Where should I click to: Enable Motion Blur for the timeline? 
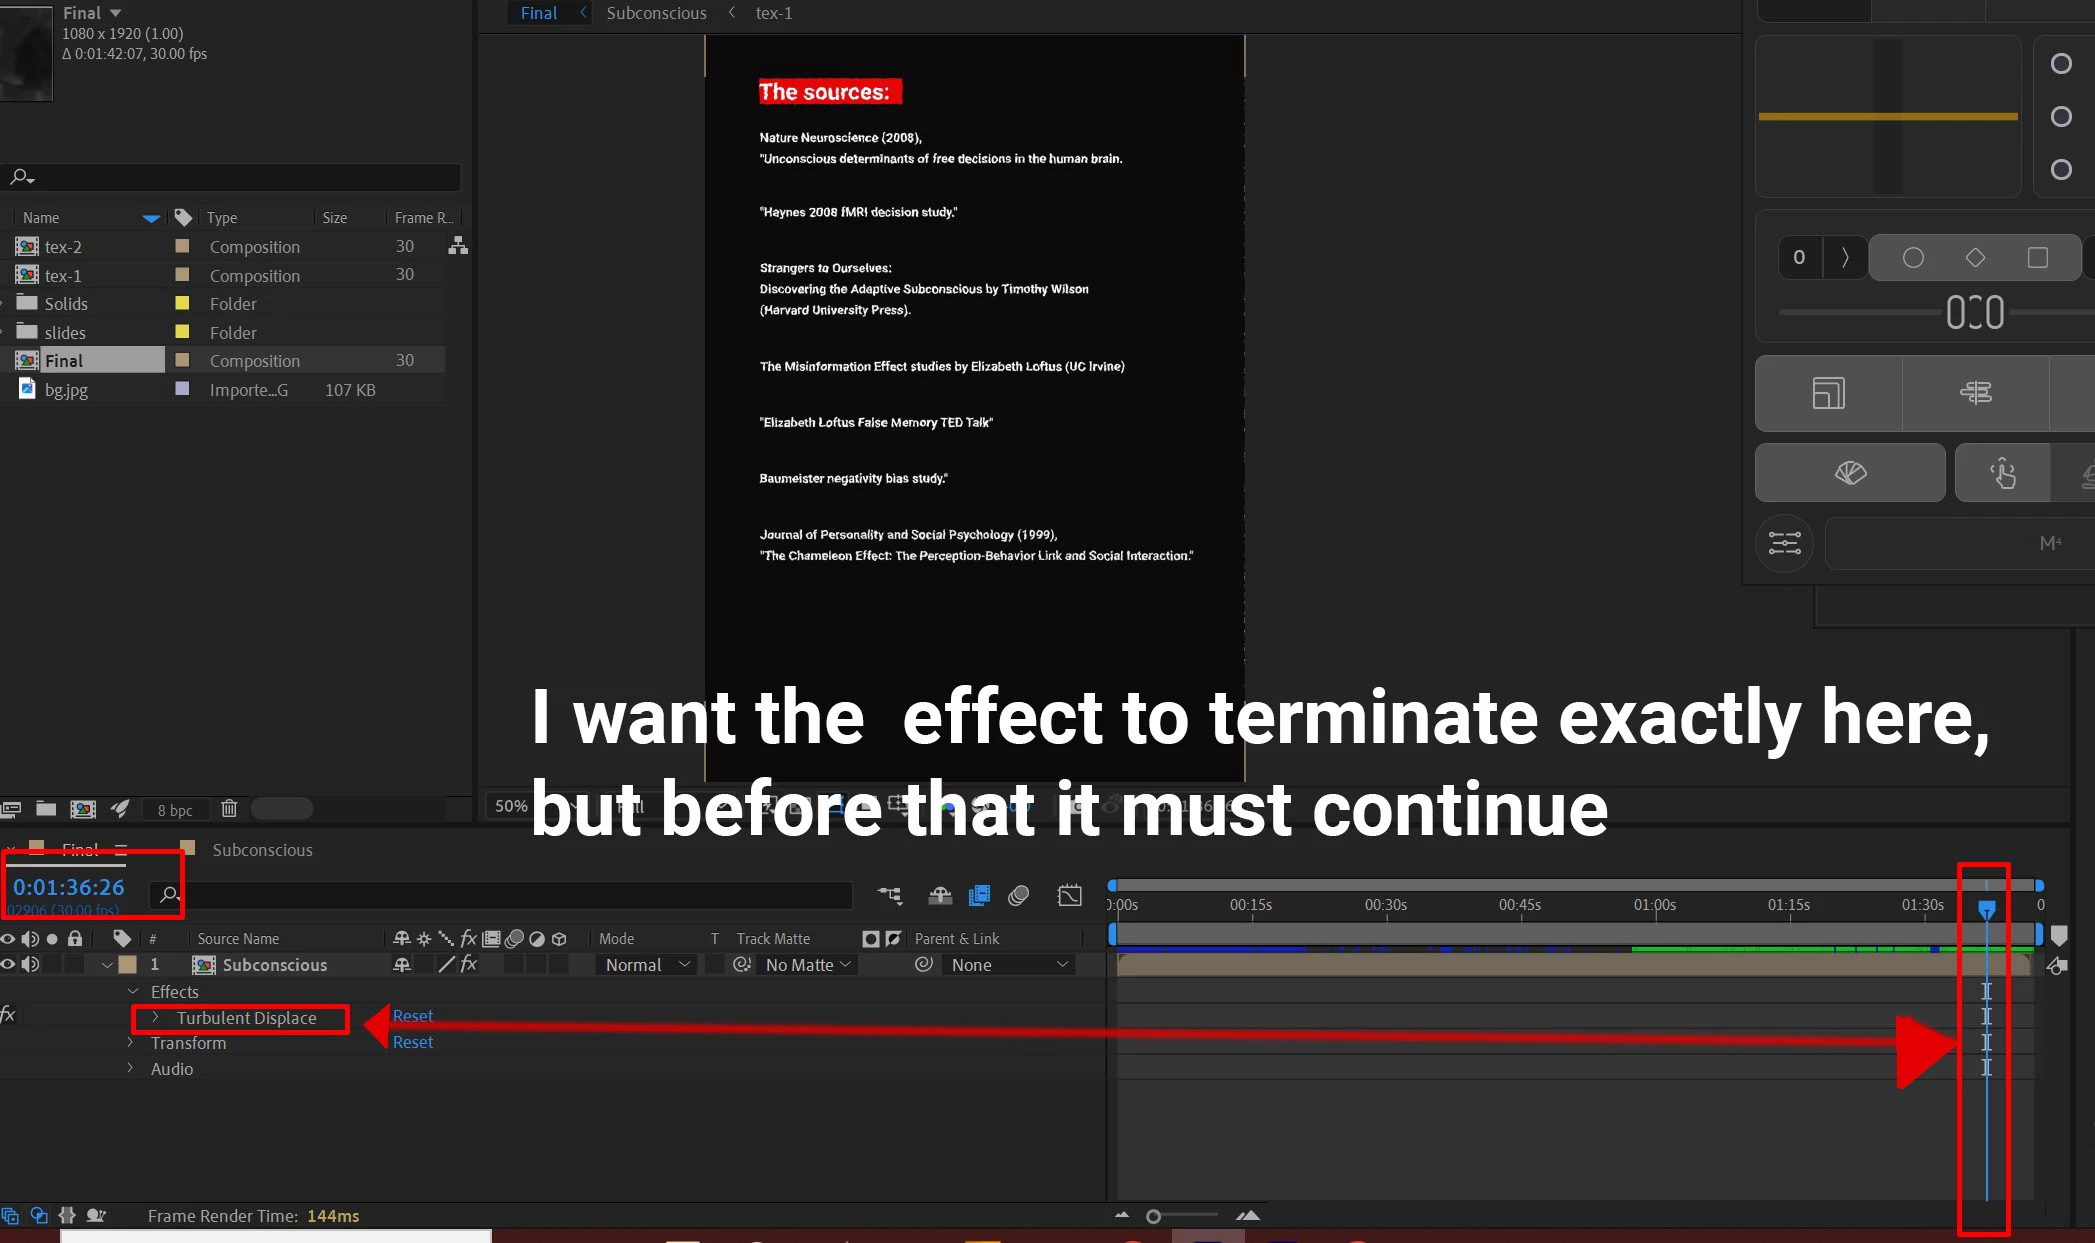pyautogui.click(x=1018, y=895)
